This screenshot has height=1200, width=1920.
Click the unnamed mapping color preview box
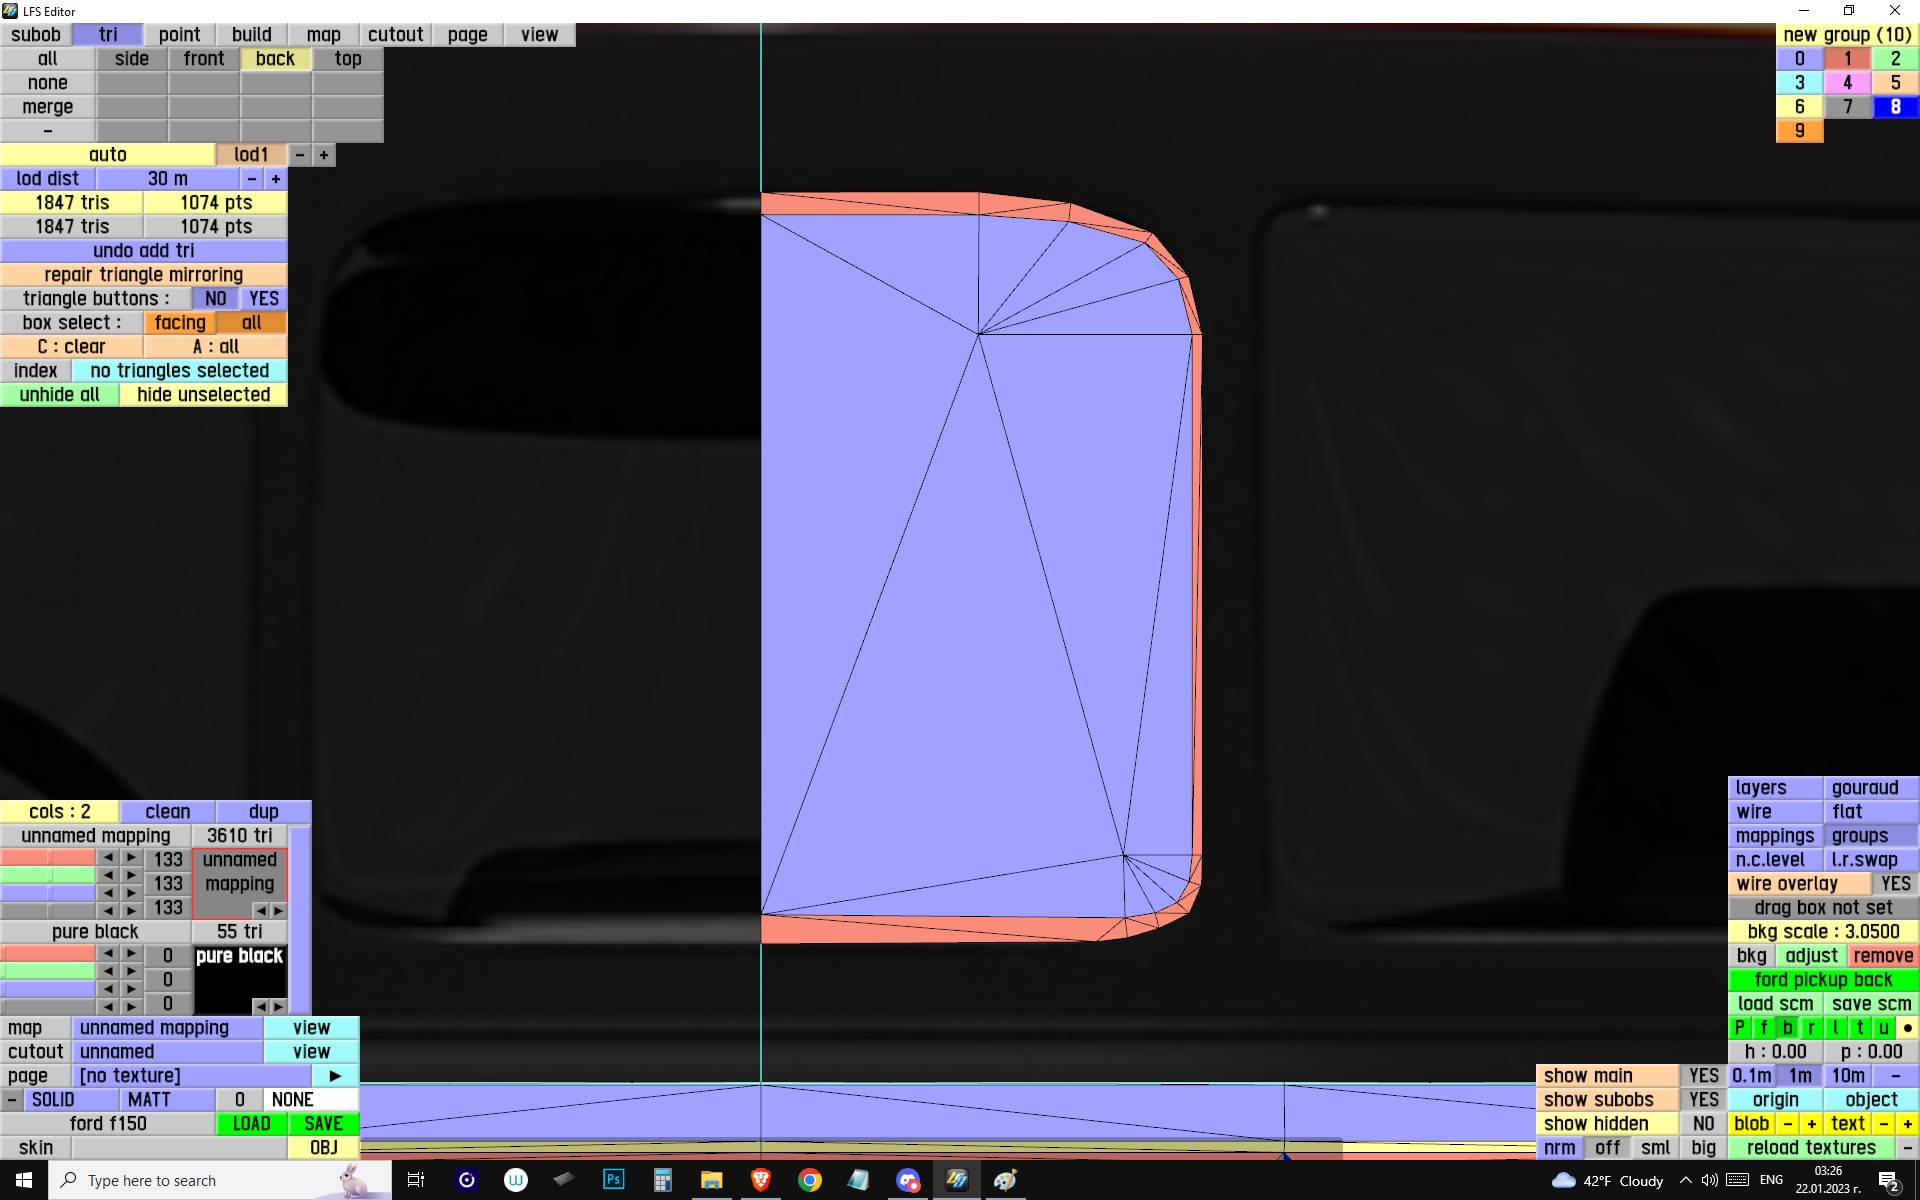click(240, 877)
